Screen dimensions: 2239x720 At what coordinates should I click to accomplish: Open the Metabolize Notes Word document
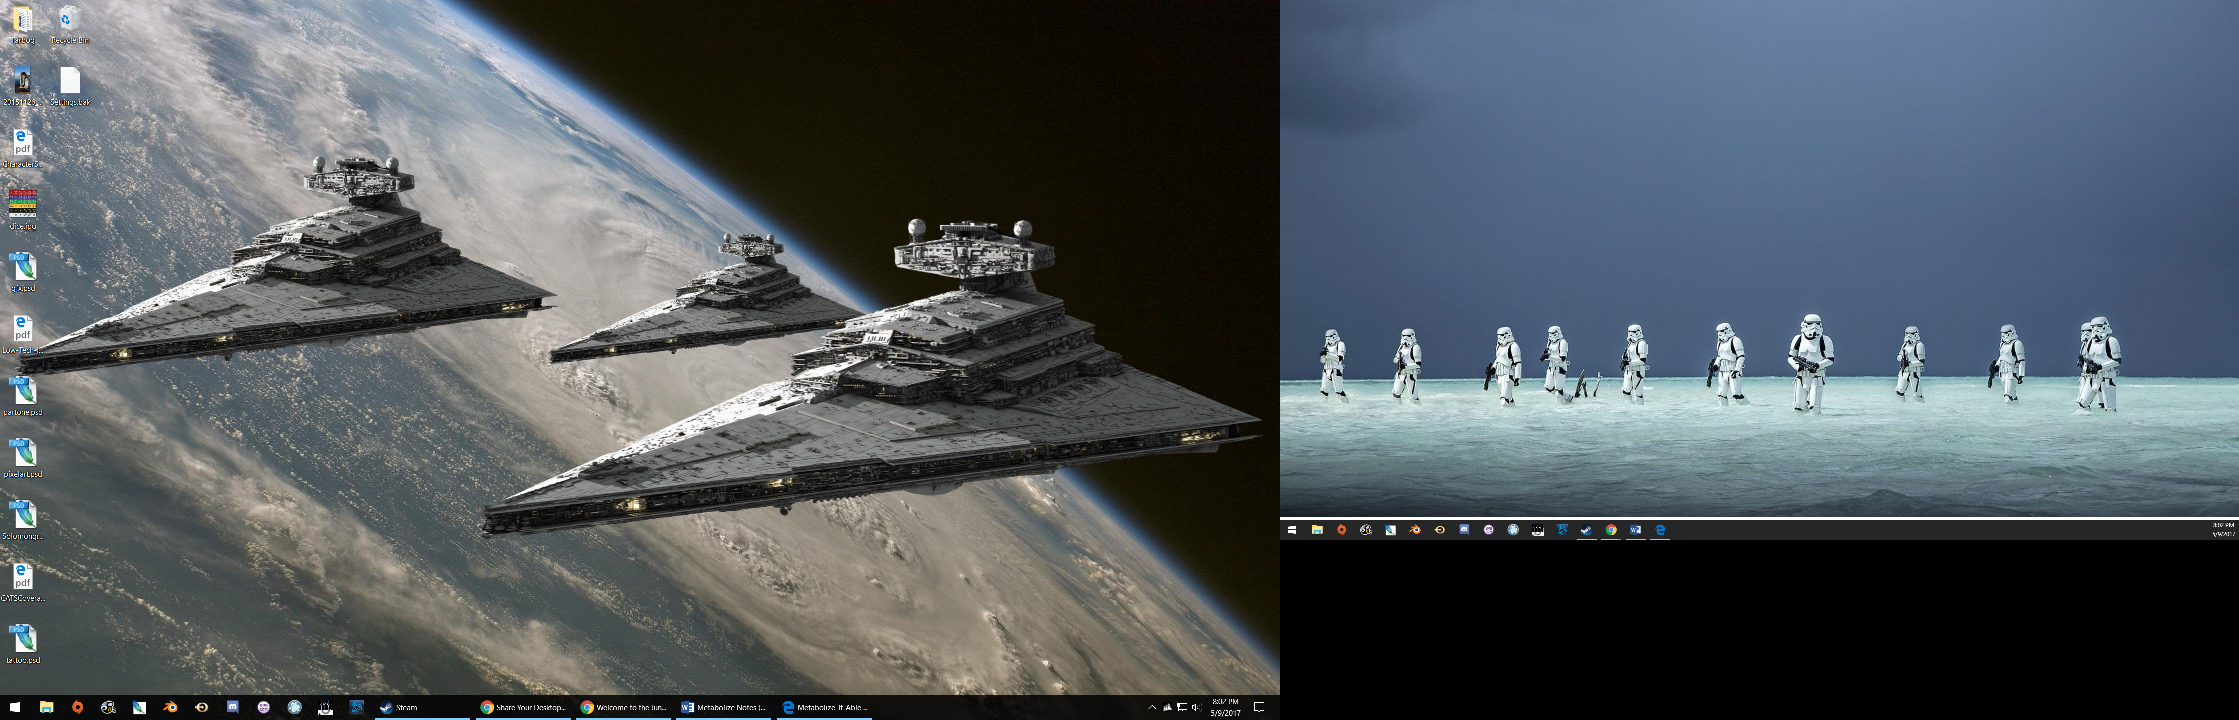coord(724,707)
